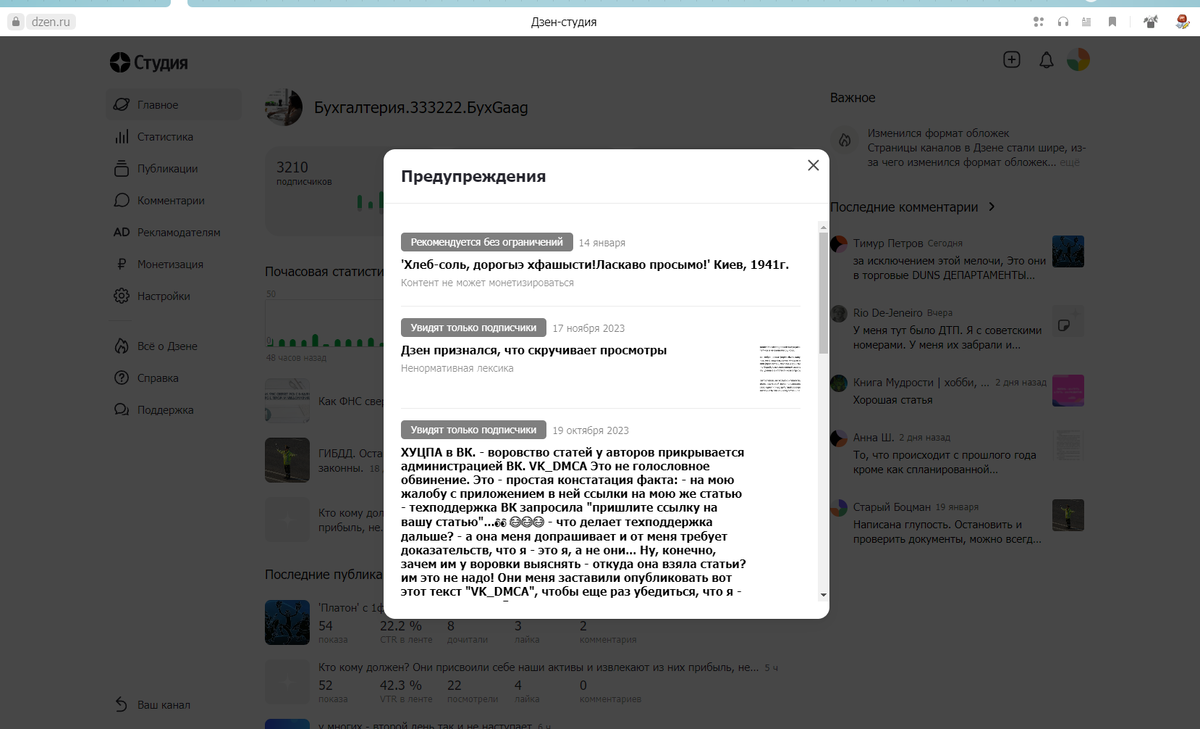
Task: Expand Последние комментарии chevron
Action: pos(992,207)
